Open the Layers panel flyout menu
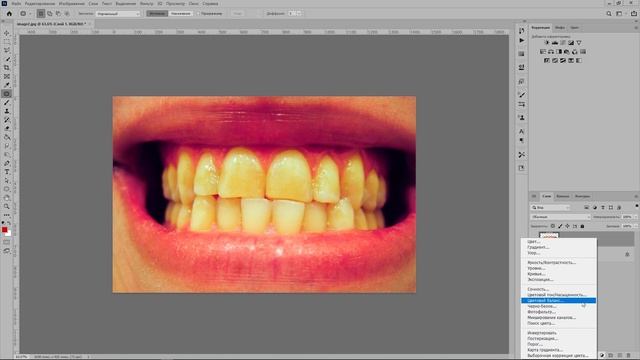Image resolution: width=640 pixels, height=360 pixels. coord(636,196)
